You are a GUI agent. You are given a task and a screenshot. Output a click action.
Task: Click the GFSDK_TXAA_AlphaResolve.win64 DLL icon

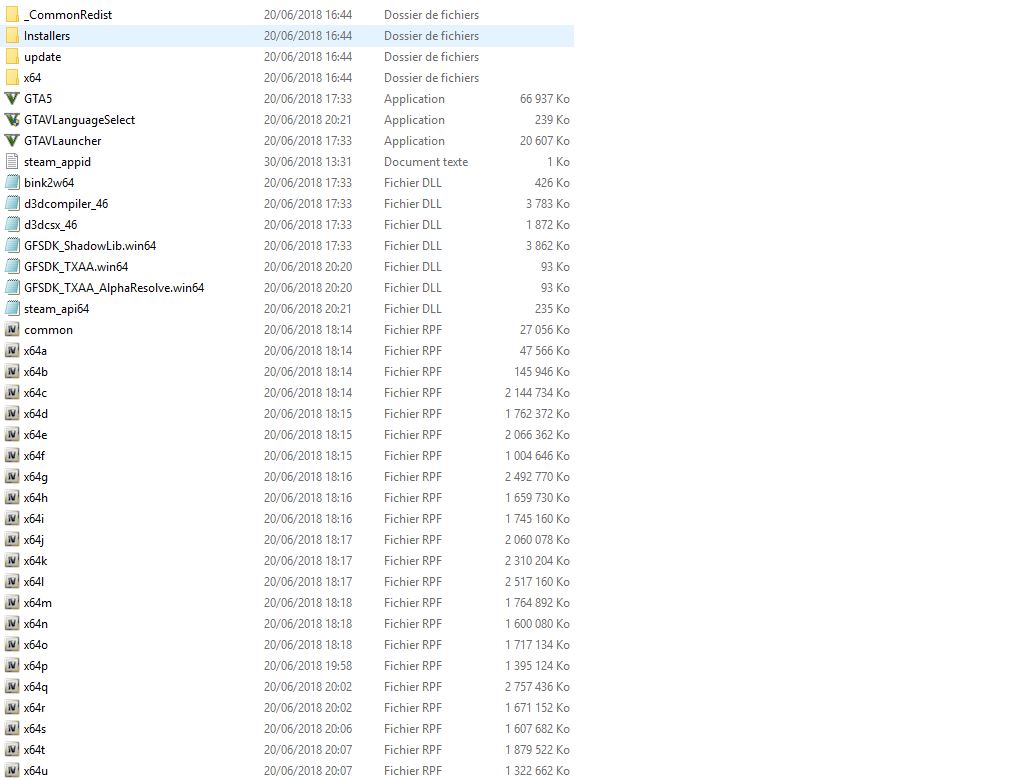(12, 288)
